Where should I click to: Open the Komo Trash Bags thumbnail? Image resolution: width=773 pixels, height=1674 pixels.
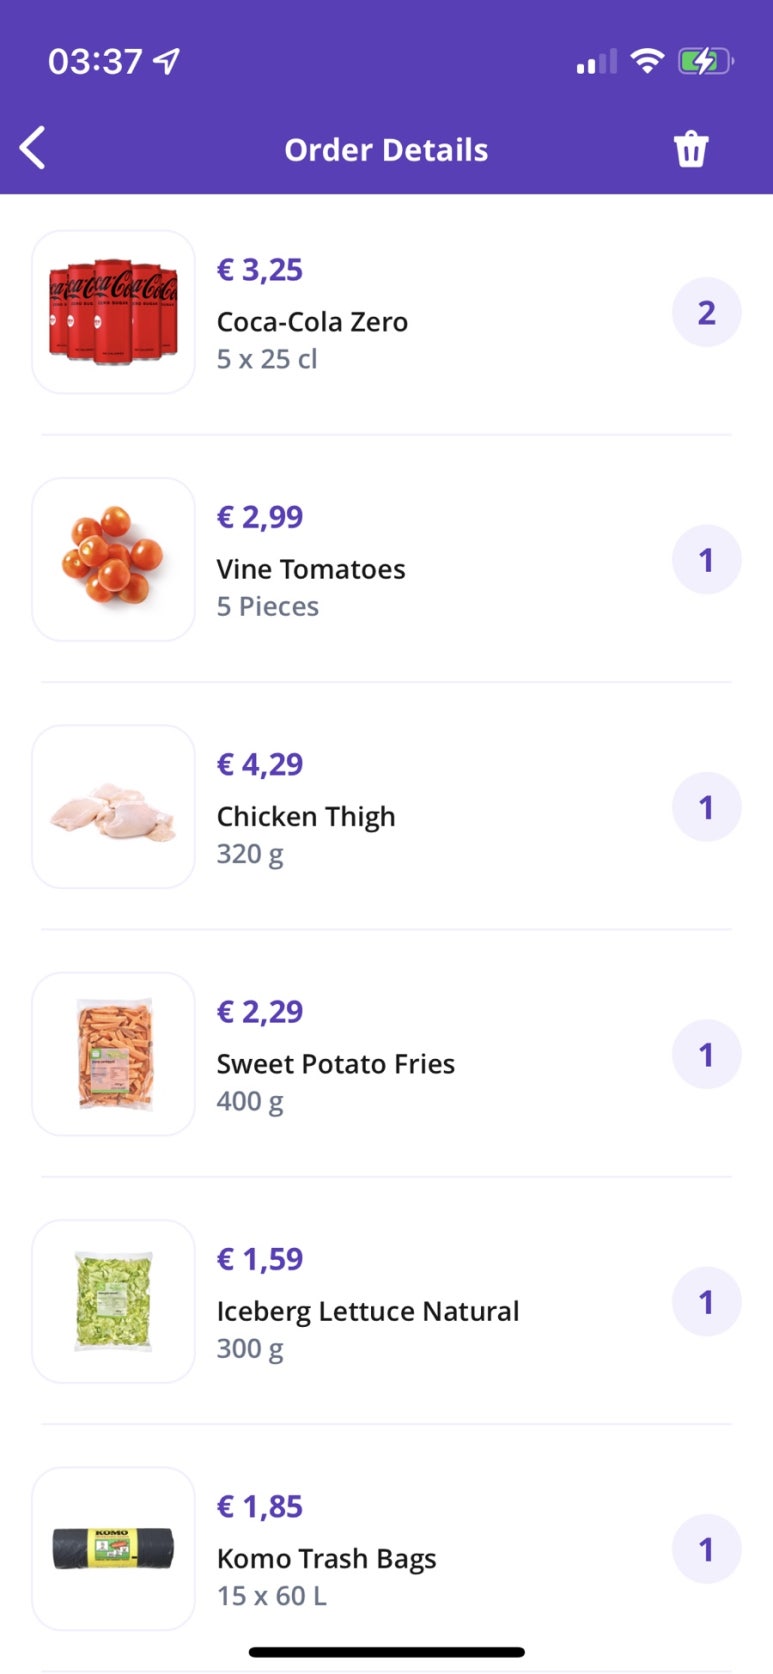coord(113,1549)
